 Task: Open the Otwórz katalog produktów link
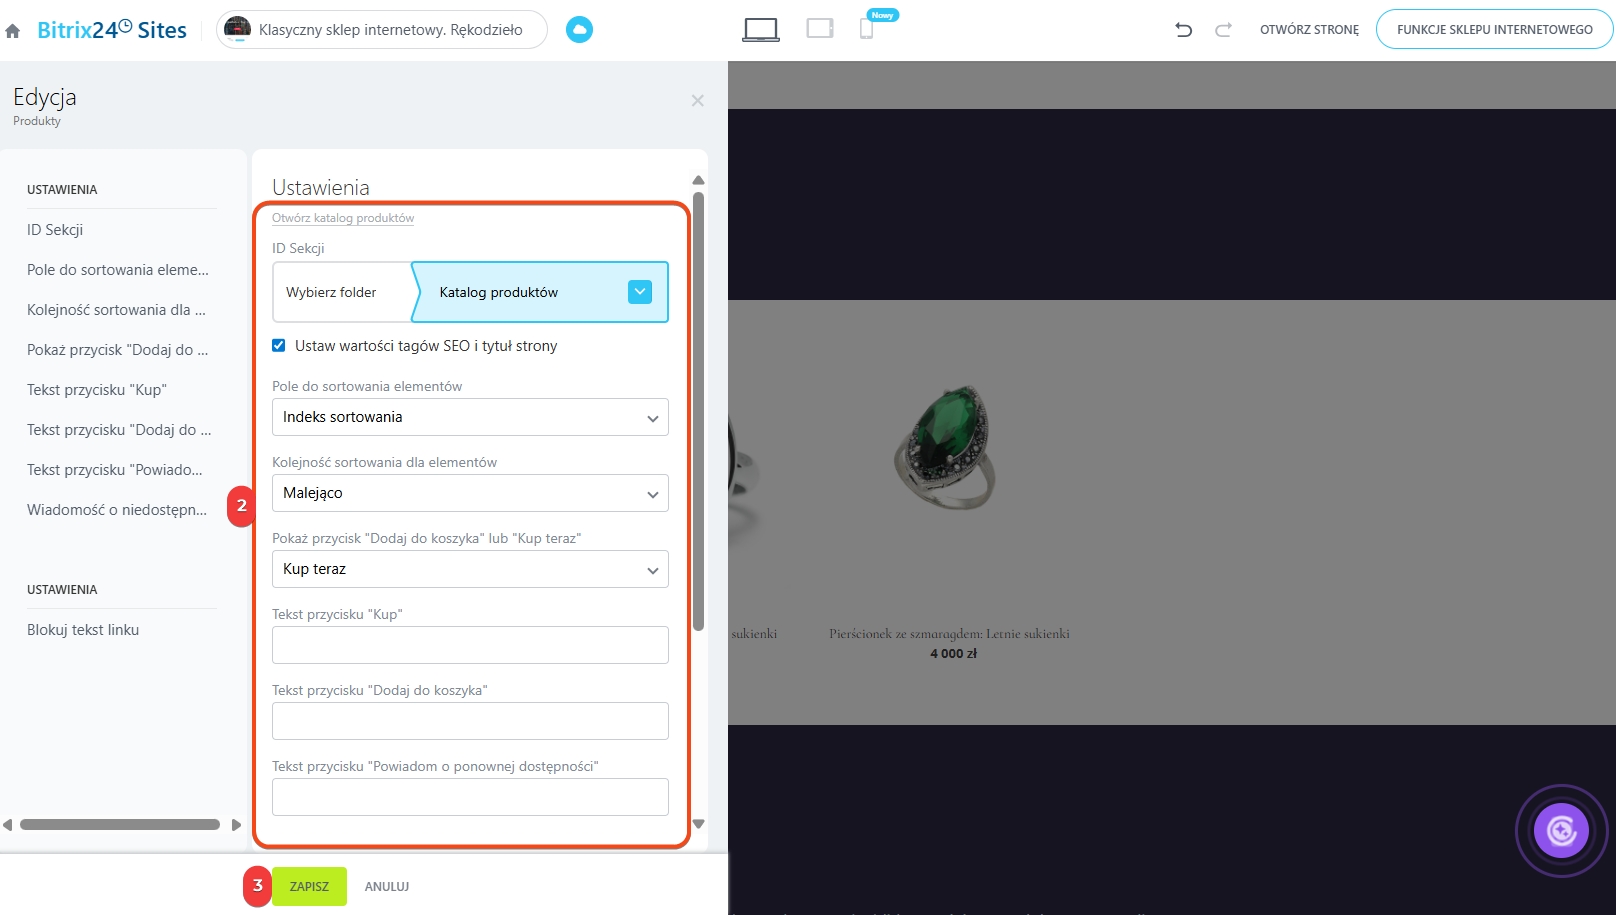pos(343,218)
